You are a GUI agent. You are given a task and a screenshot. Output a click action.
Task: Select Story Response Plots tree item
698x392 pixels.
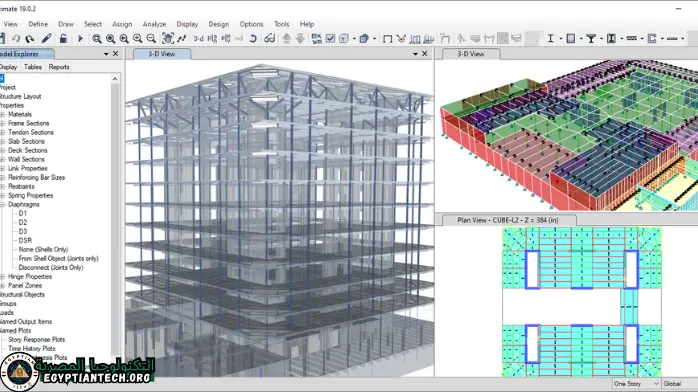click(x=37, y=339)
